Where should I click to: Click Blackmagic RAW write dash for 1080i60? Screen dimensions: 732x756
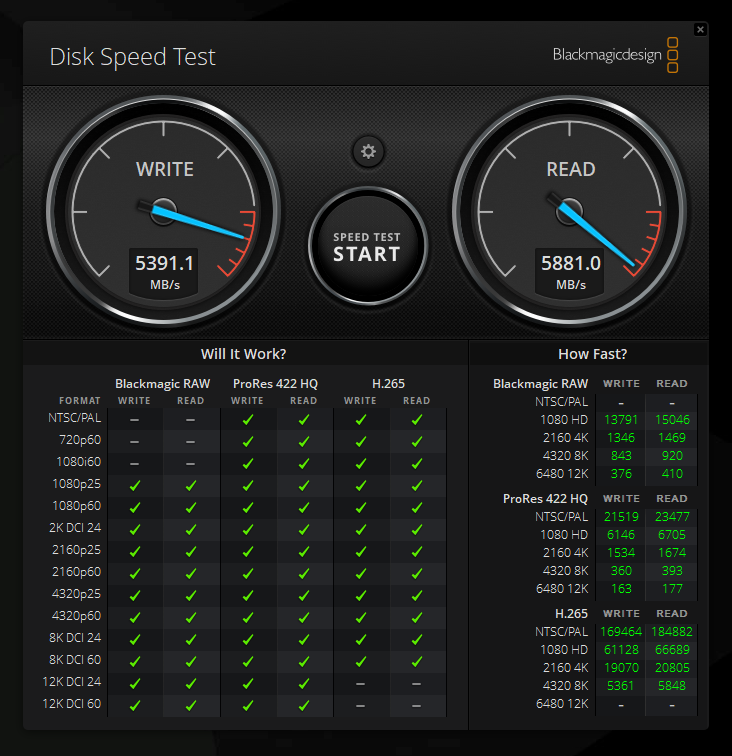[134, 463]
